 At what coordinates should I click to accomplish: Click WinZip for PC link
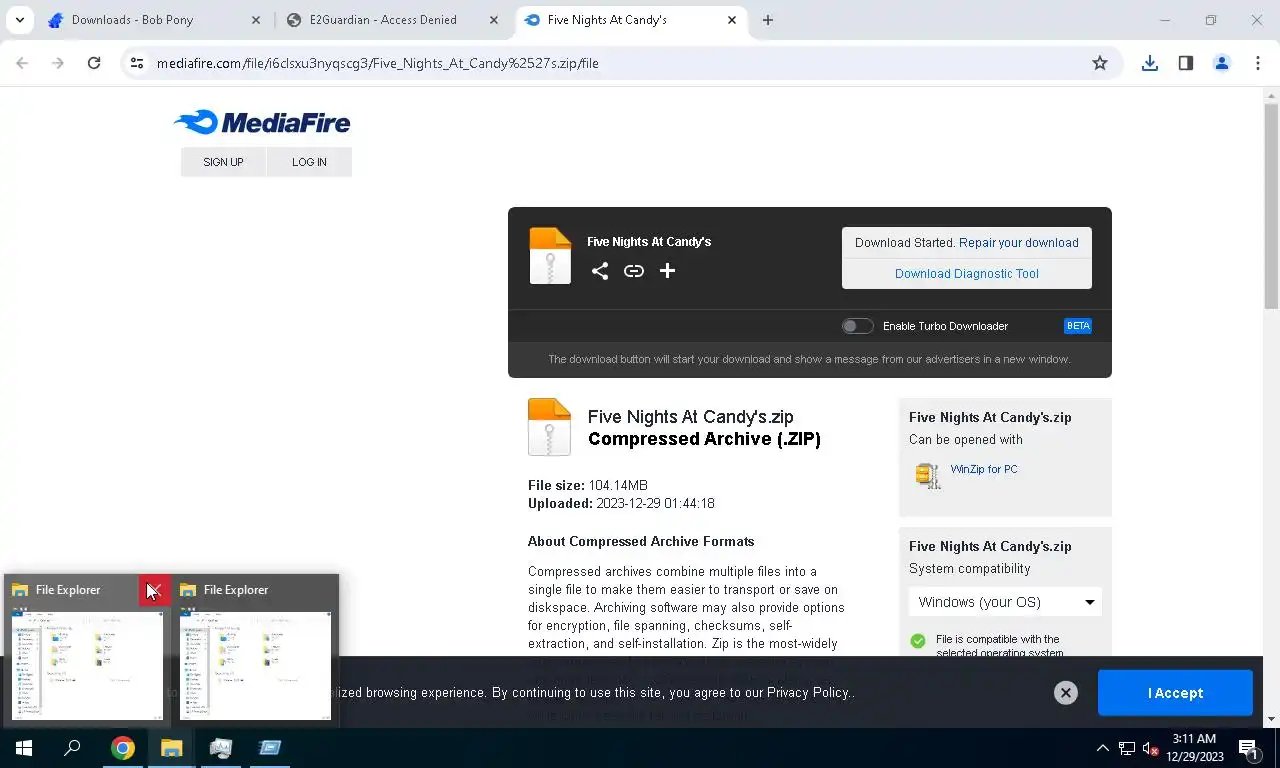click(x=984, y=469)
